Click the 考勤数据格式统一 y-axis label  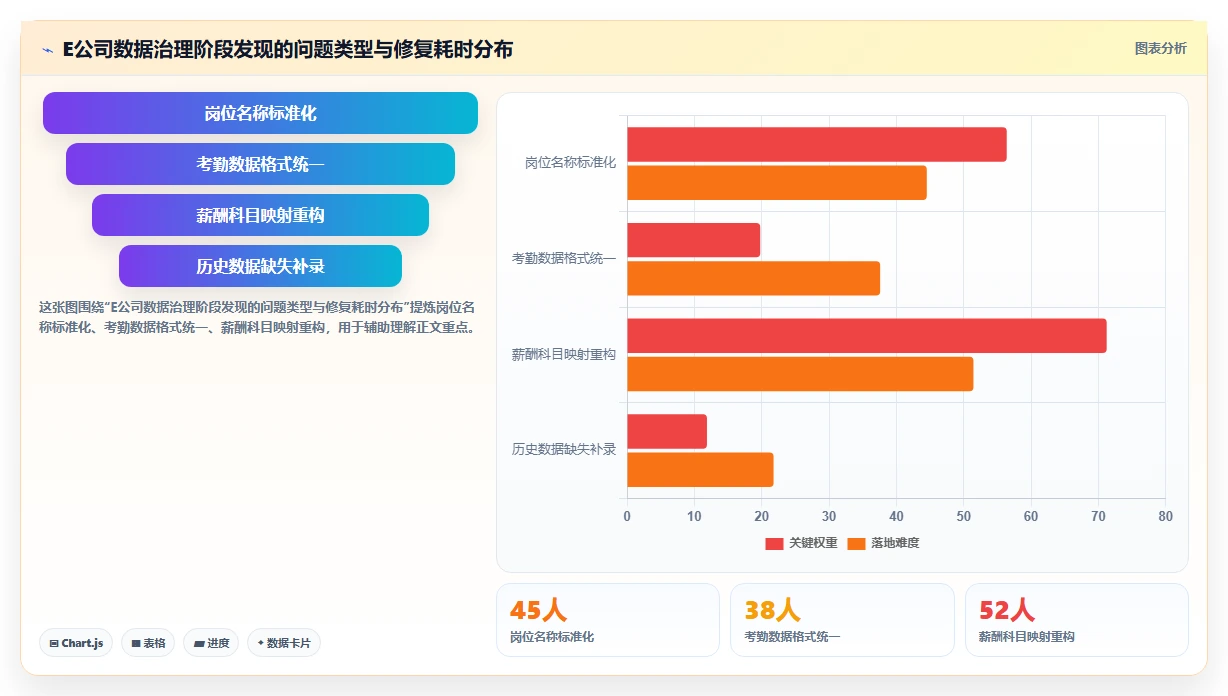(564, 258)
